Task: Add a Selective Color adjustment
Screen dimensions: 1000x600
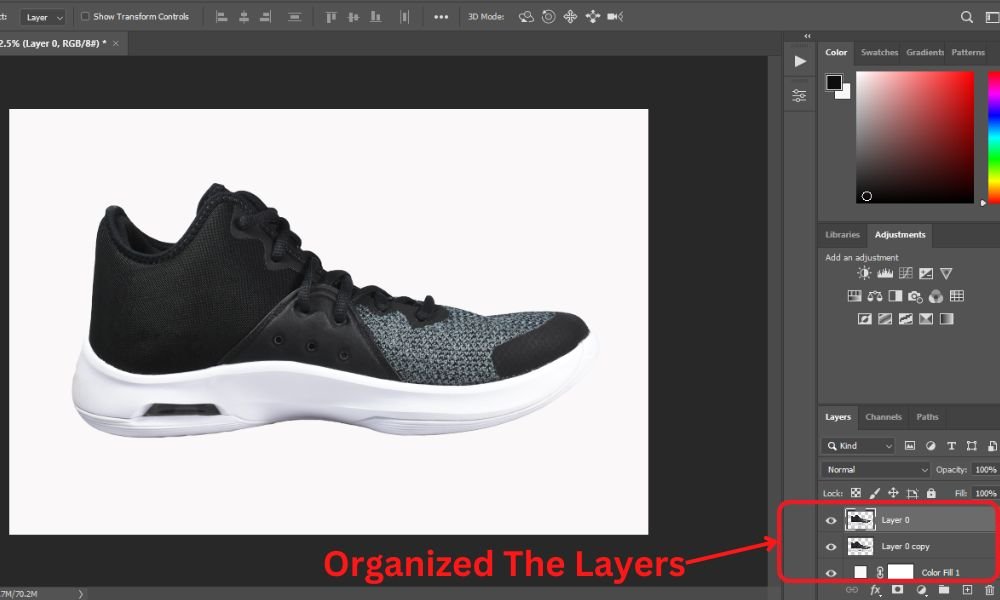Action: (926, 319)
